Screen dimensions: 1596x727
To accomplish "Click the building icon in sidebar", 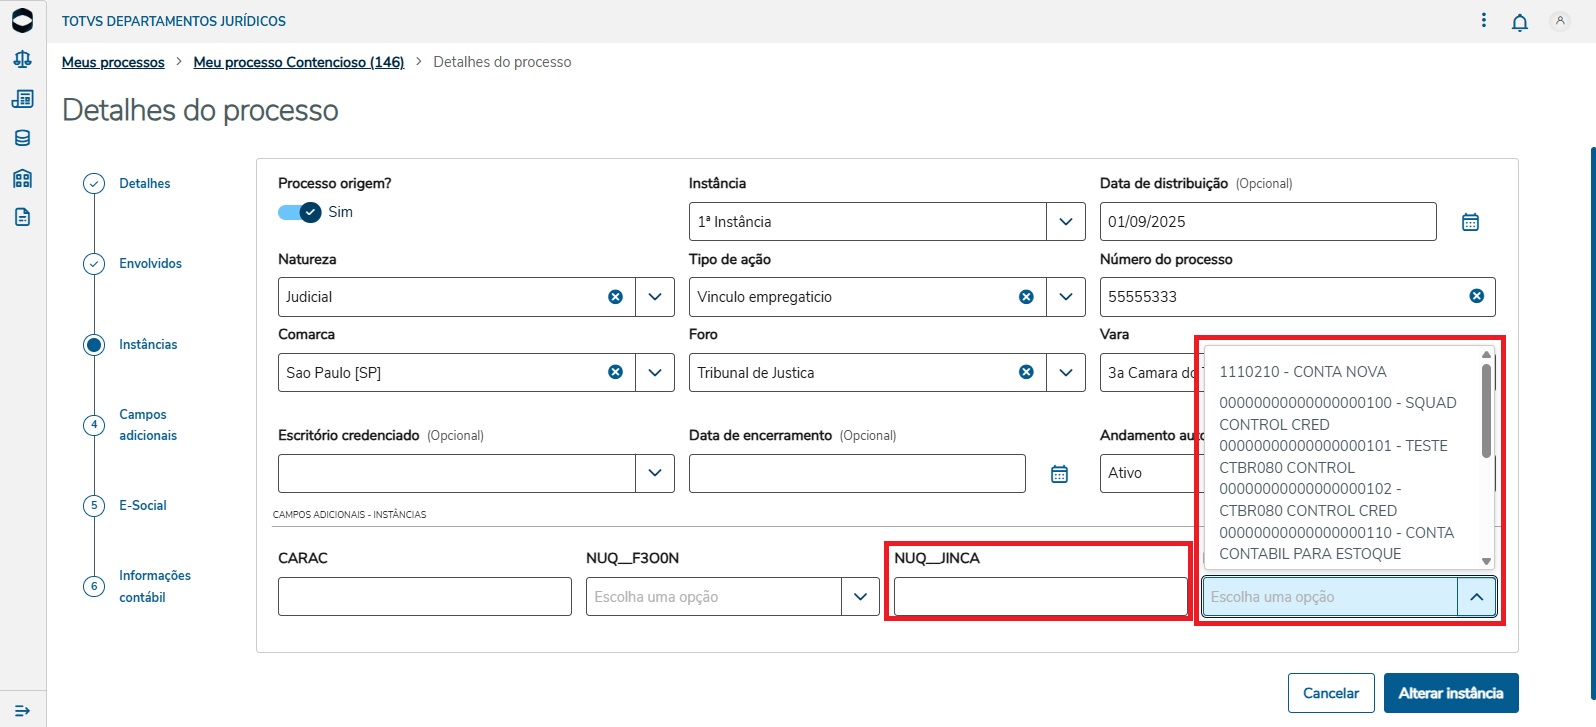I will point(22,179).
